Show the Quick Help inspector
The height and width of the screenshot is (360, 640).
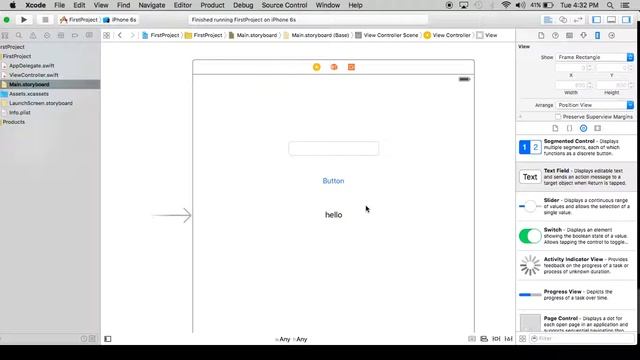point(555,36)
